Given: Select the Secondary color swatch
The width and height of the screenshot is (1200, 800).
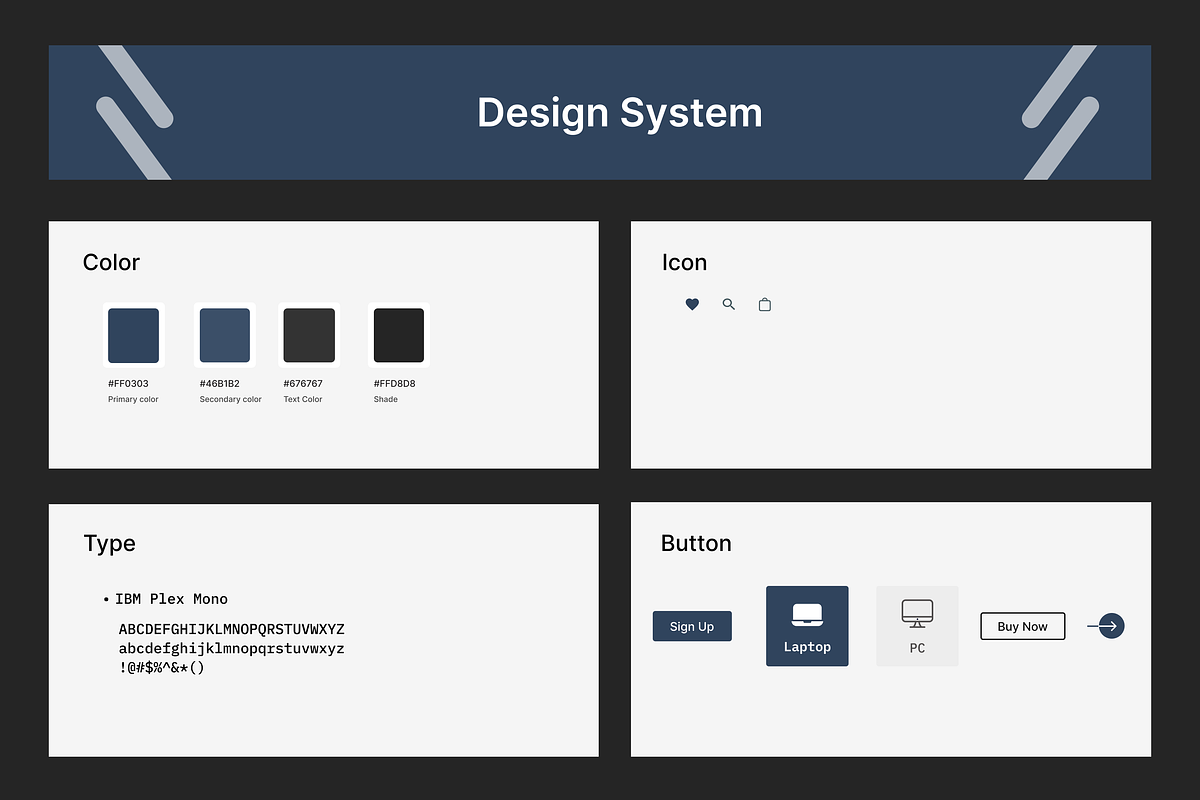Looking at the screenshot, I should tap(225, 336).
